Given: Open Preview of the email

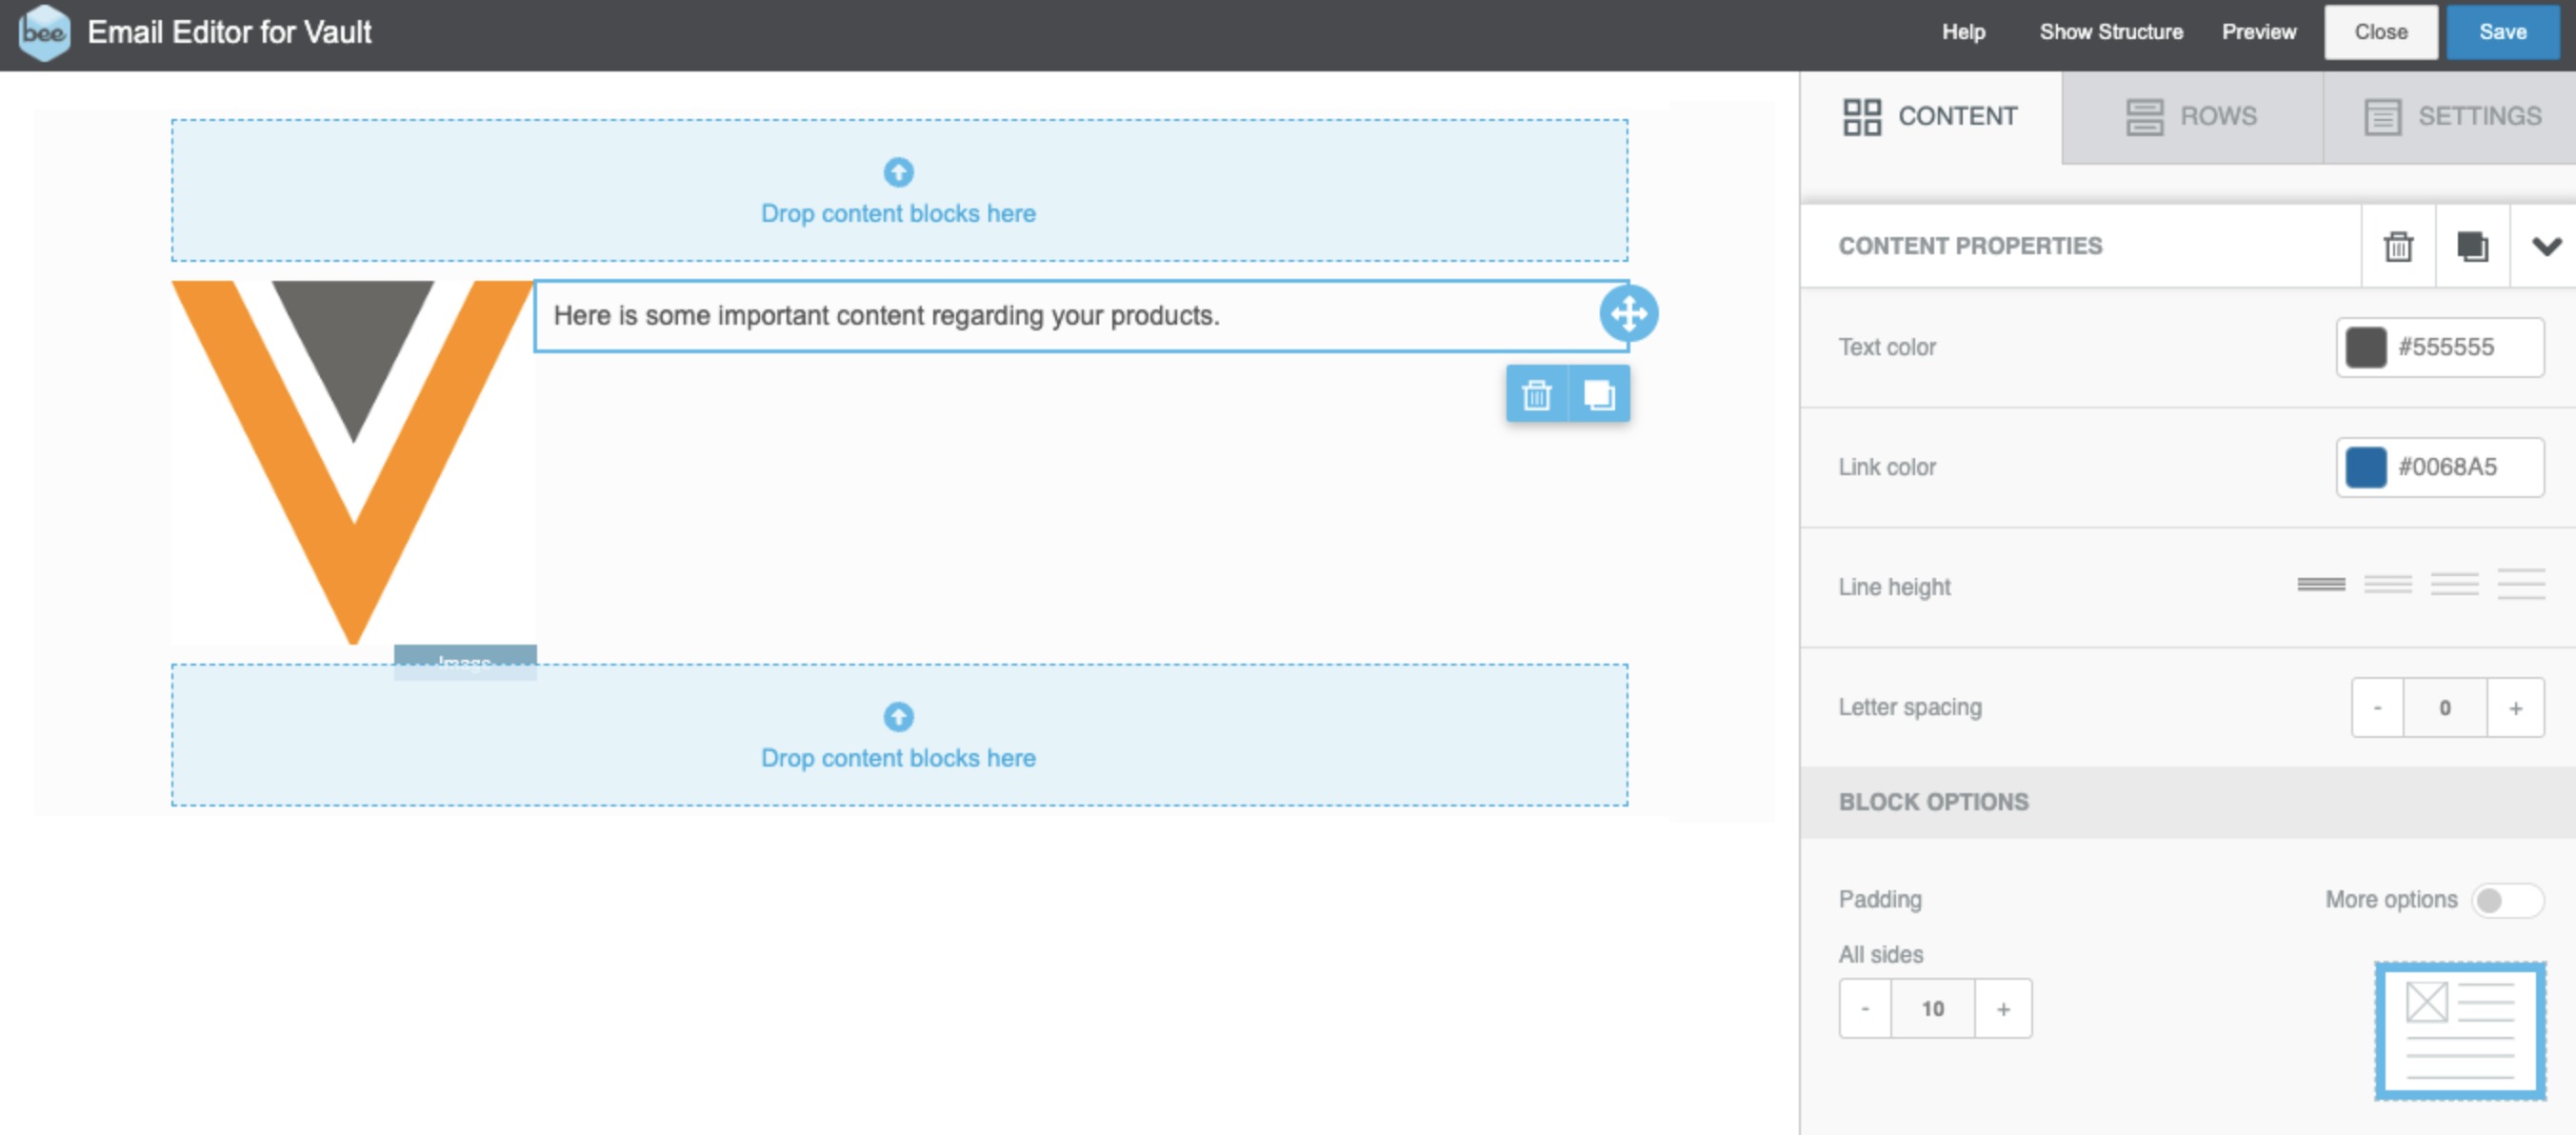Looking at the screenshot, I should [x=2258, y=32].
